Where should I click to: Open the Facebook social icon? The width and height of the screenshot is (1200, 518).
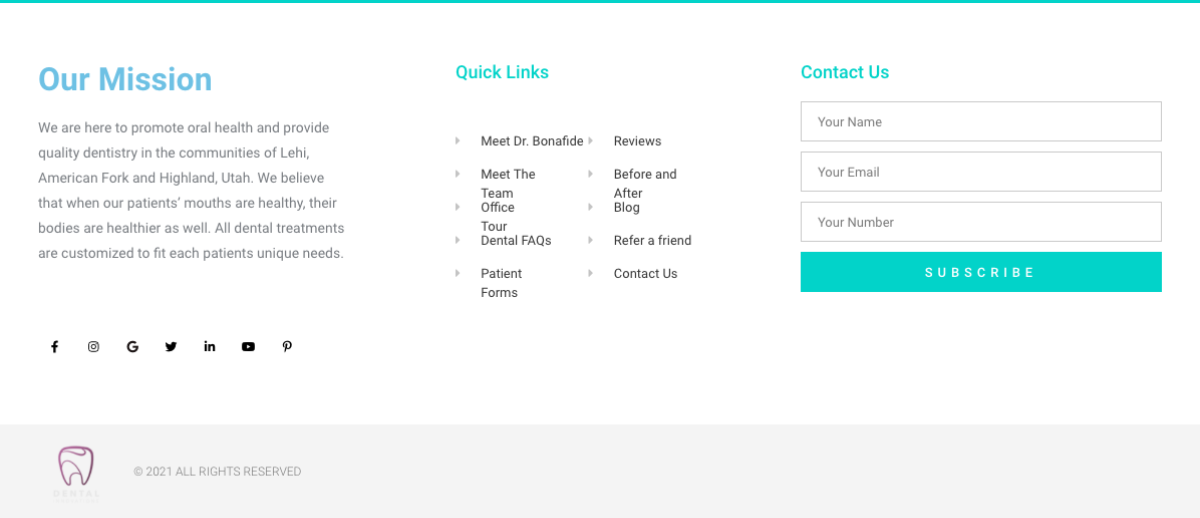(55, 347)
